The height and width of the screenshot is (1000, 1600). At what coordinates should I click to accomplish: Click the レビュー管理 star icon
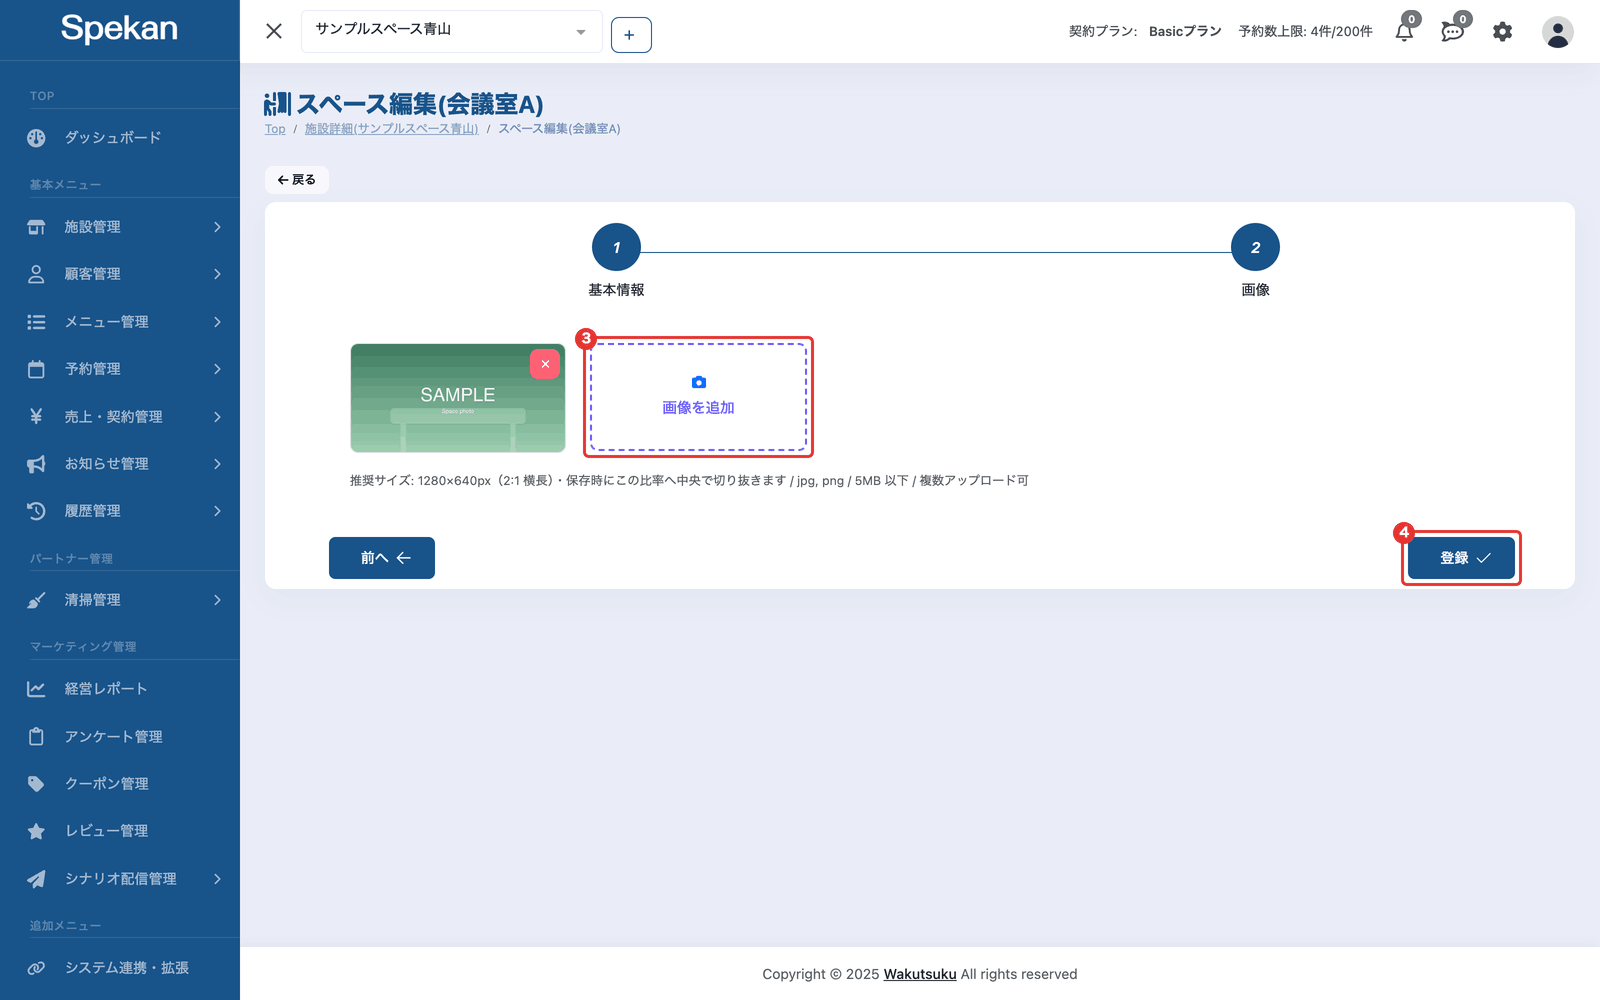click(x=36, y=831)
